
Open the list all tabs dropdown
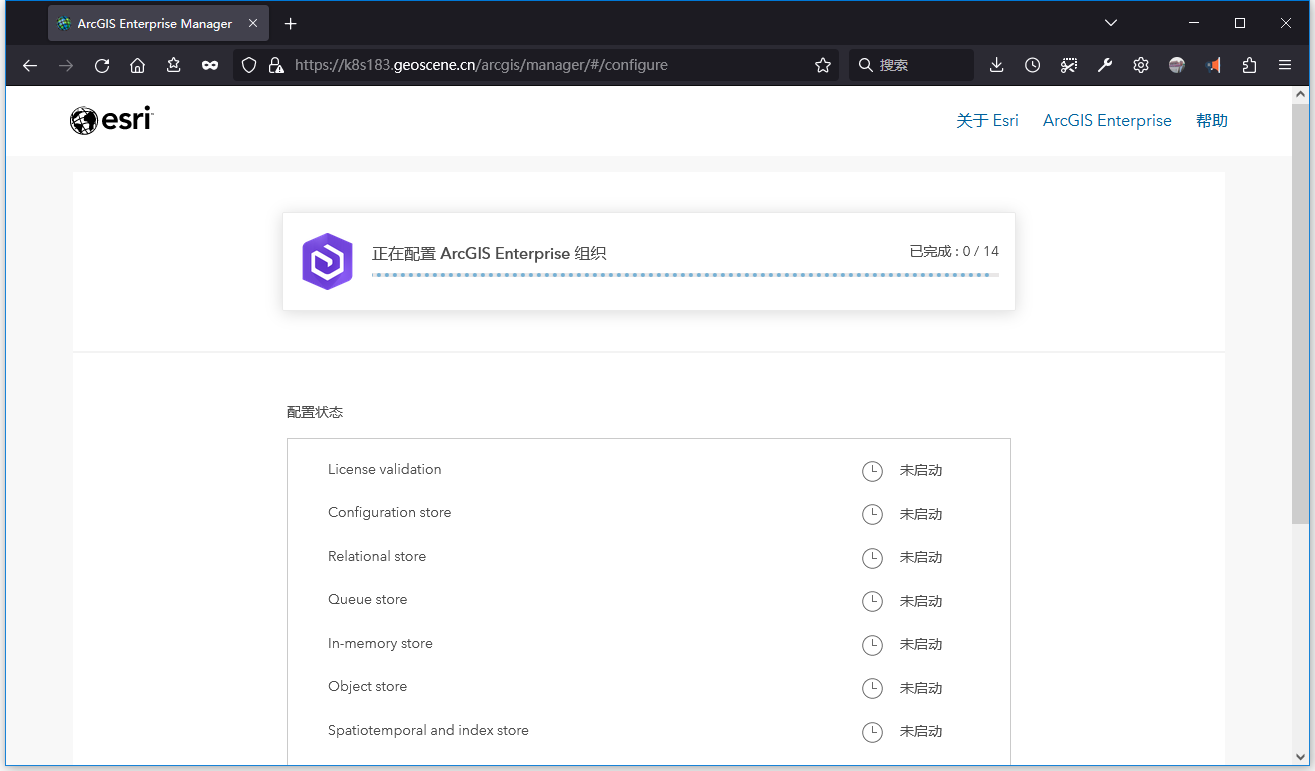pyautogui.click(x=1111, y=23)
